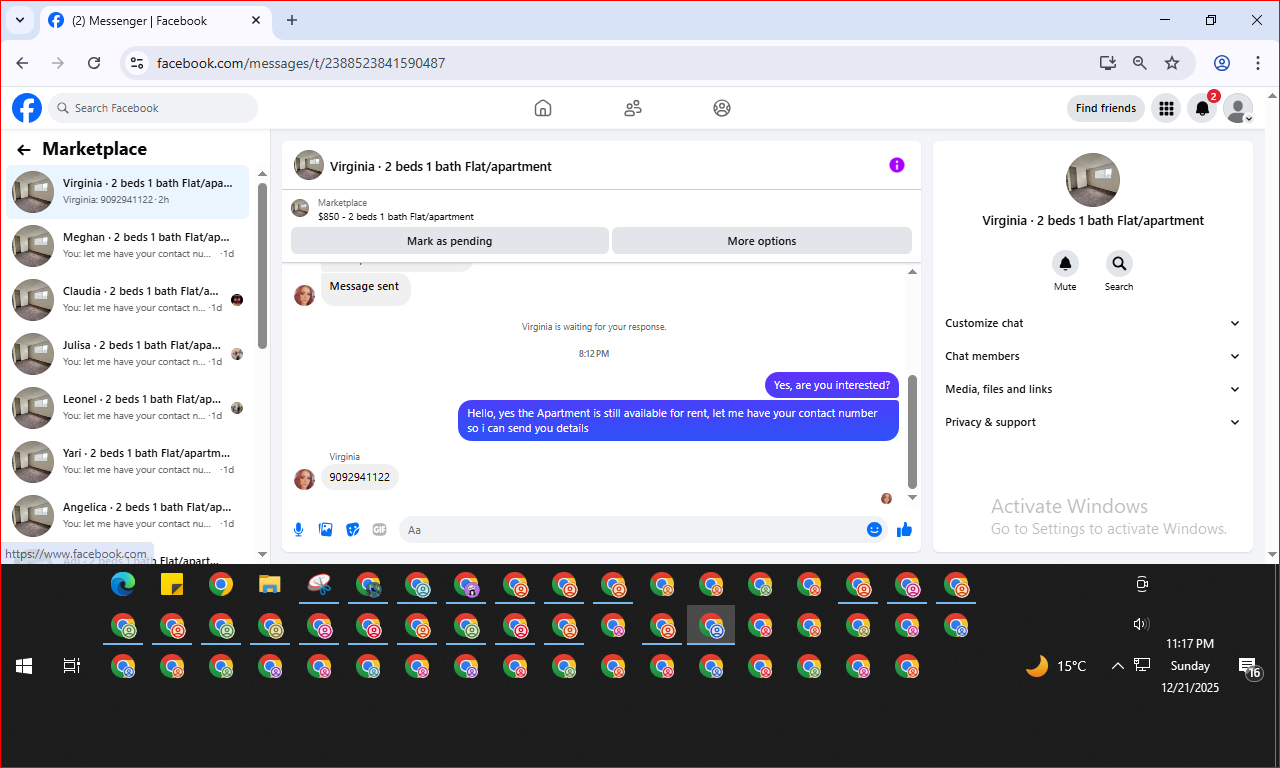Bookmark this page with the star icon
The image size is (1280, 768).
pos(1172,63)
